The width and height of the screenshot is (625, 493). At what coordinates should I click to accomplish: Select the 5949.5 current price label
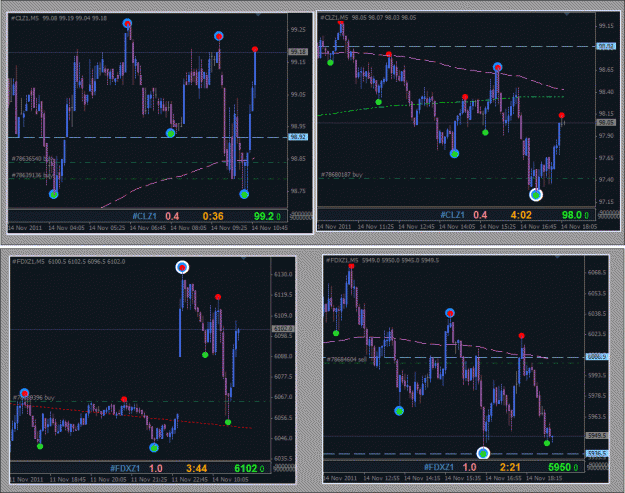pyautogui.click(x=596, y=436)
